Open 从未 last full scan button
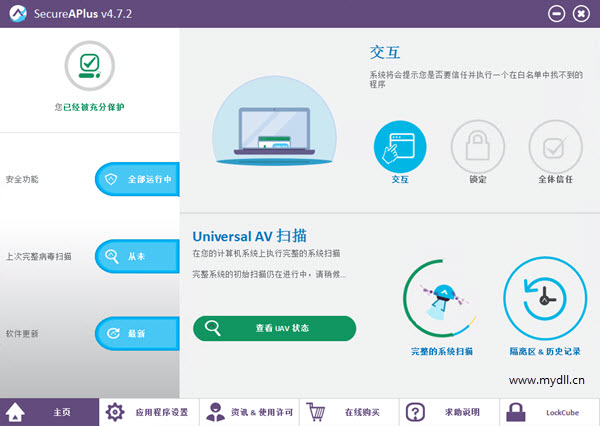This screenshot has width=600, height=426. coord(137,256)
